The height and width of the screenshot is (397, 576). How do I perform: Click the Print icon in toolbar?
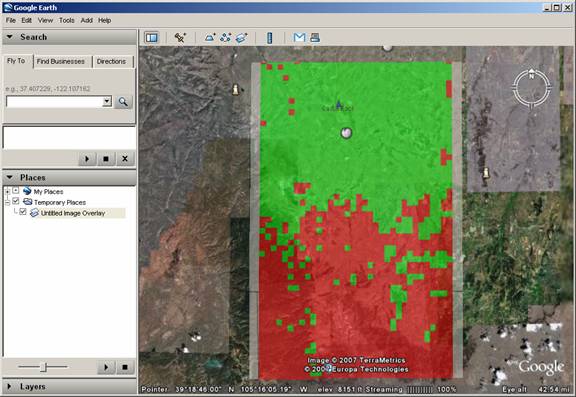[315, 37]
